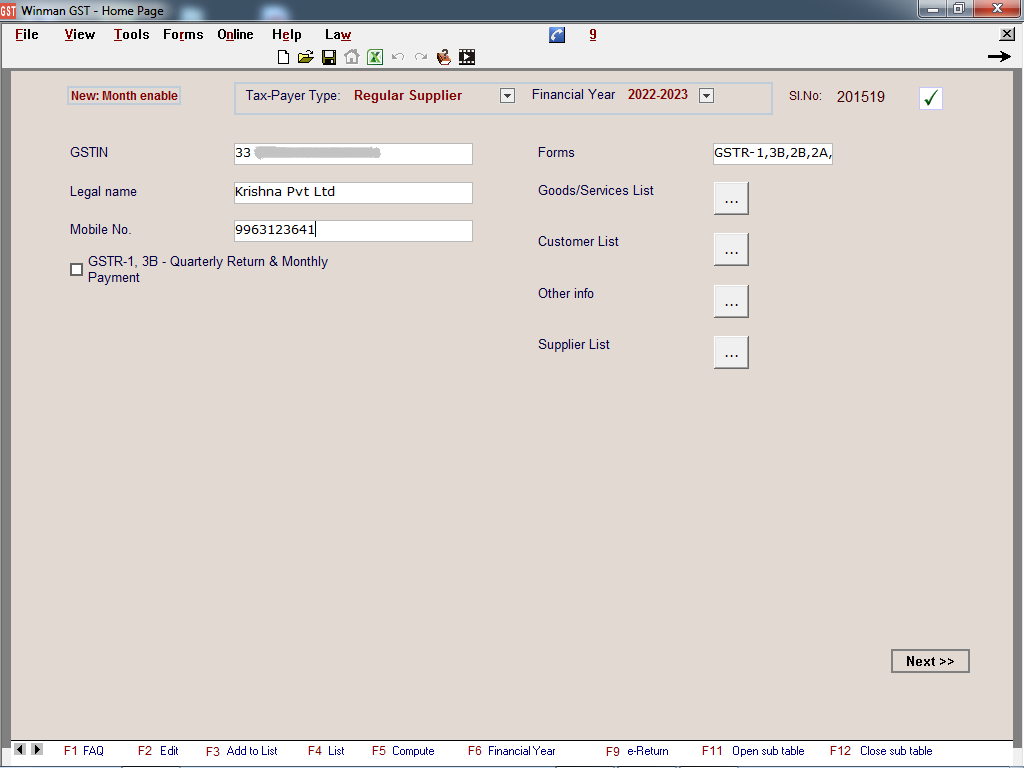Click the Excel icon in toolbar
Screen dimensions: 1024x768
click(x=375, y=58)
